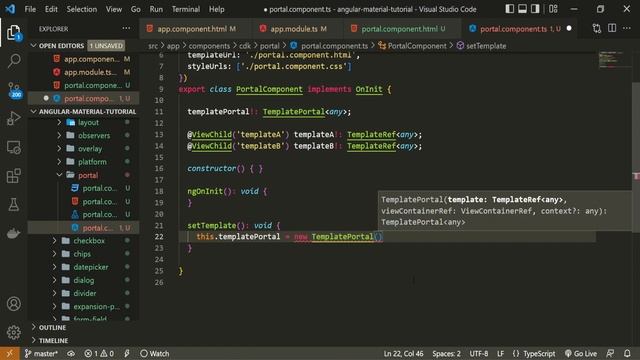Open the editor More Actions ellipsis

pyautogui.click(x=627, y=29)
